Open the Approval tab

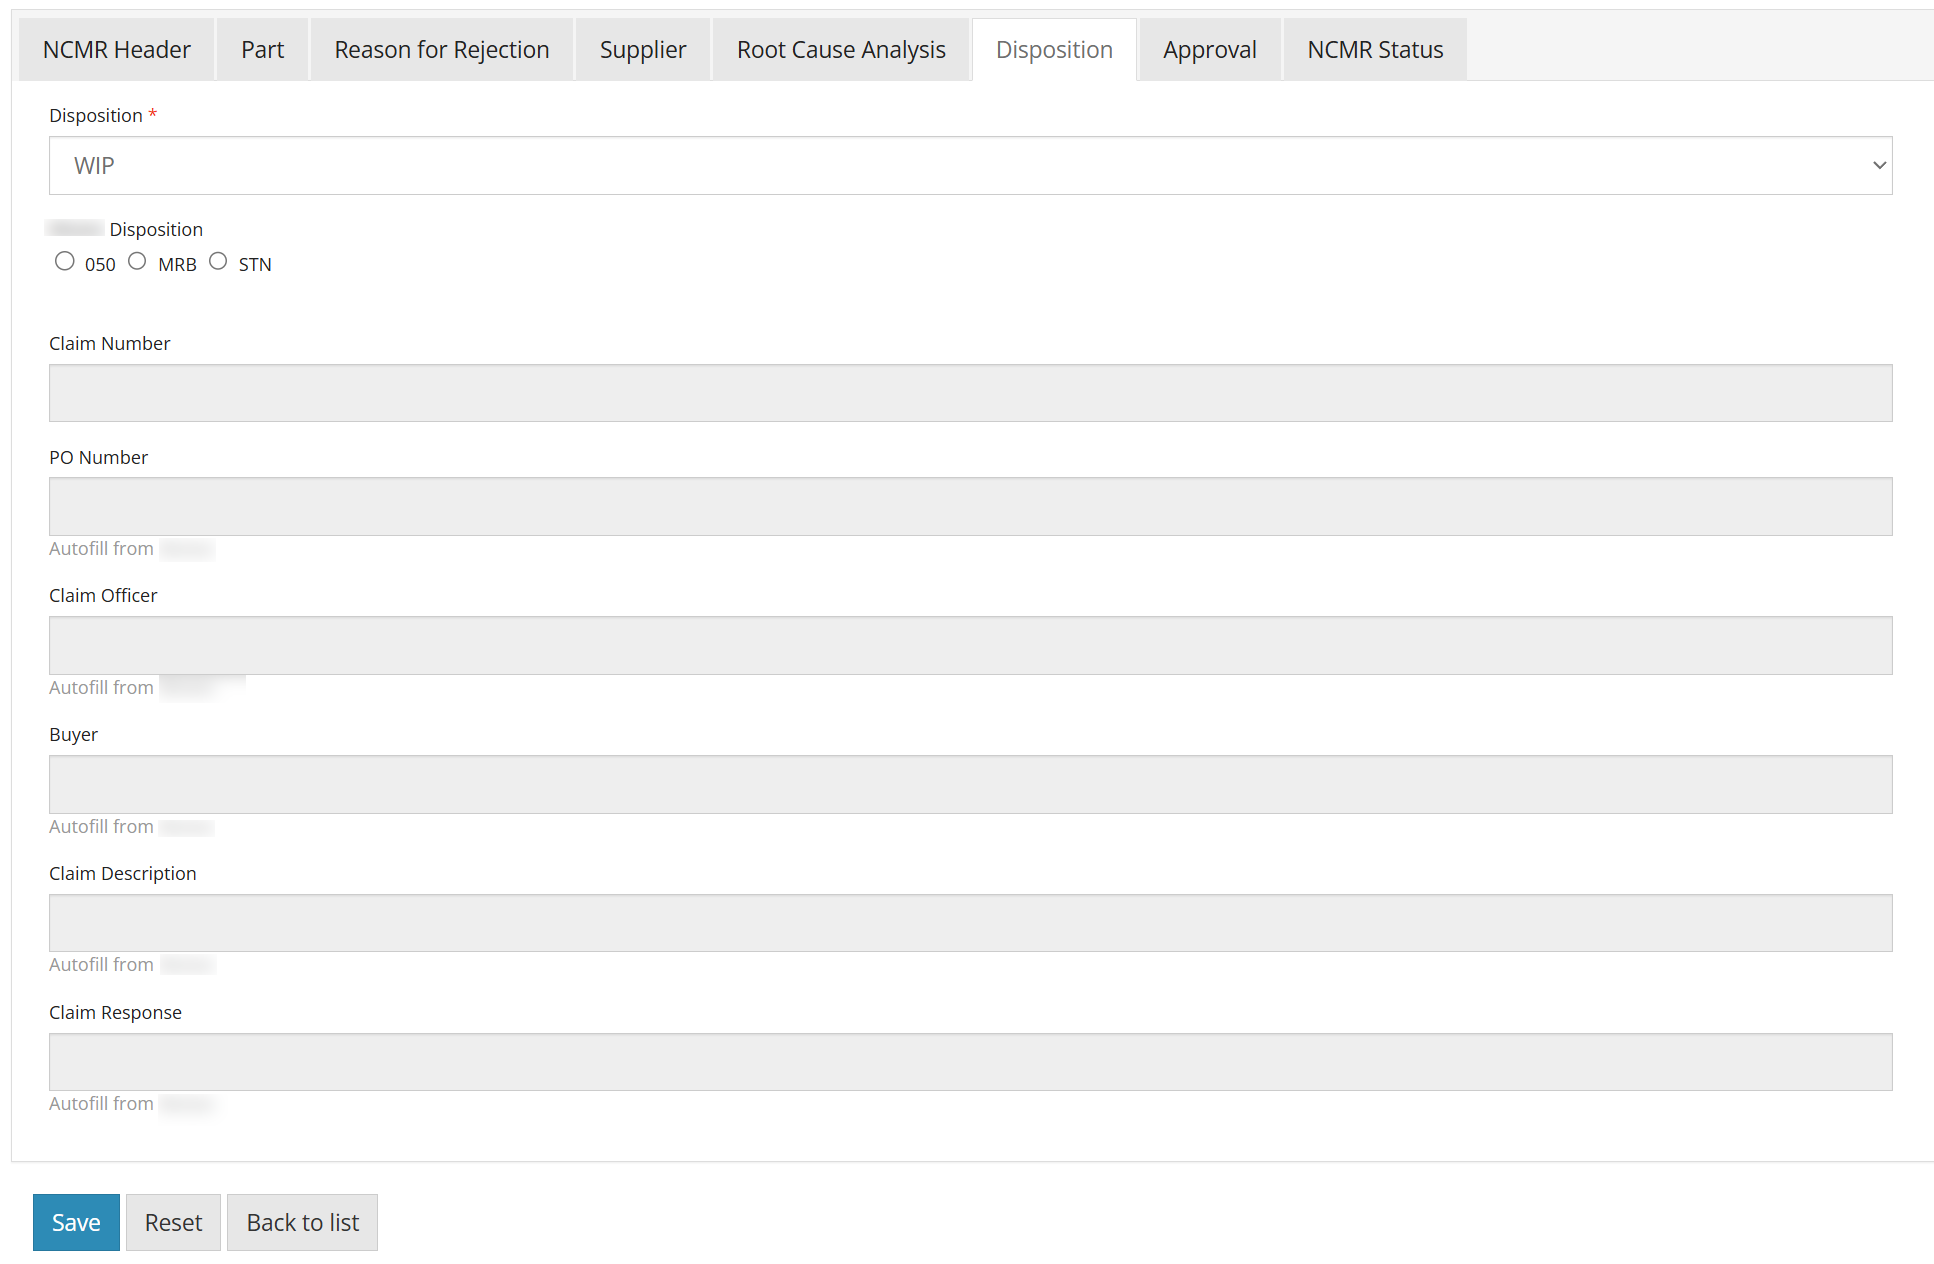1209,48
